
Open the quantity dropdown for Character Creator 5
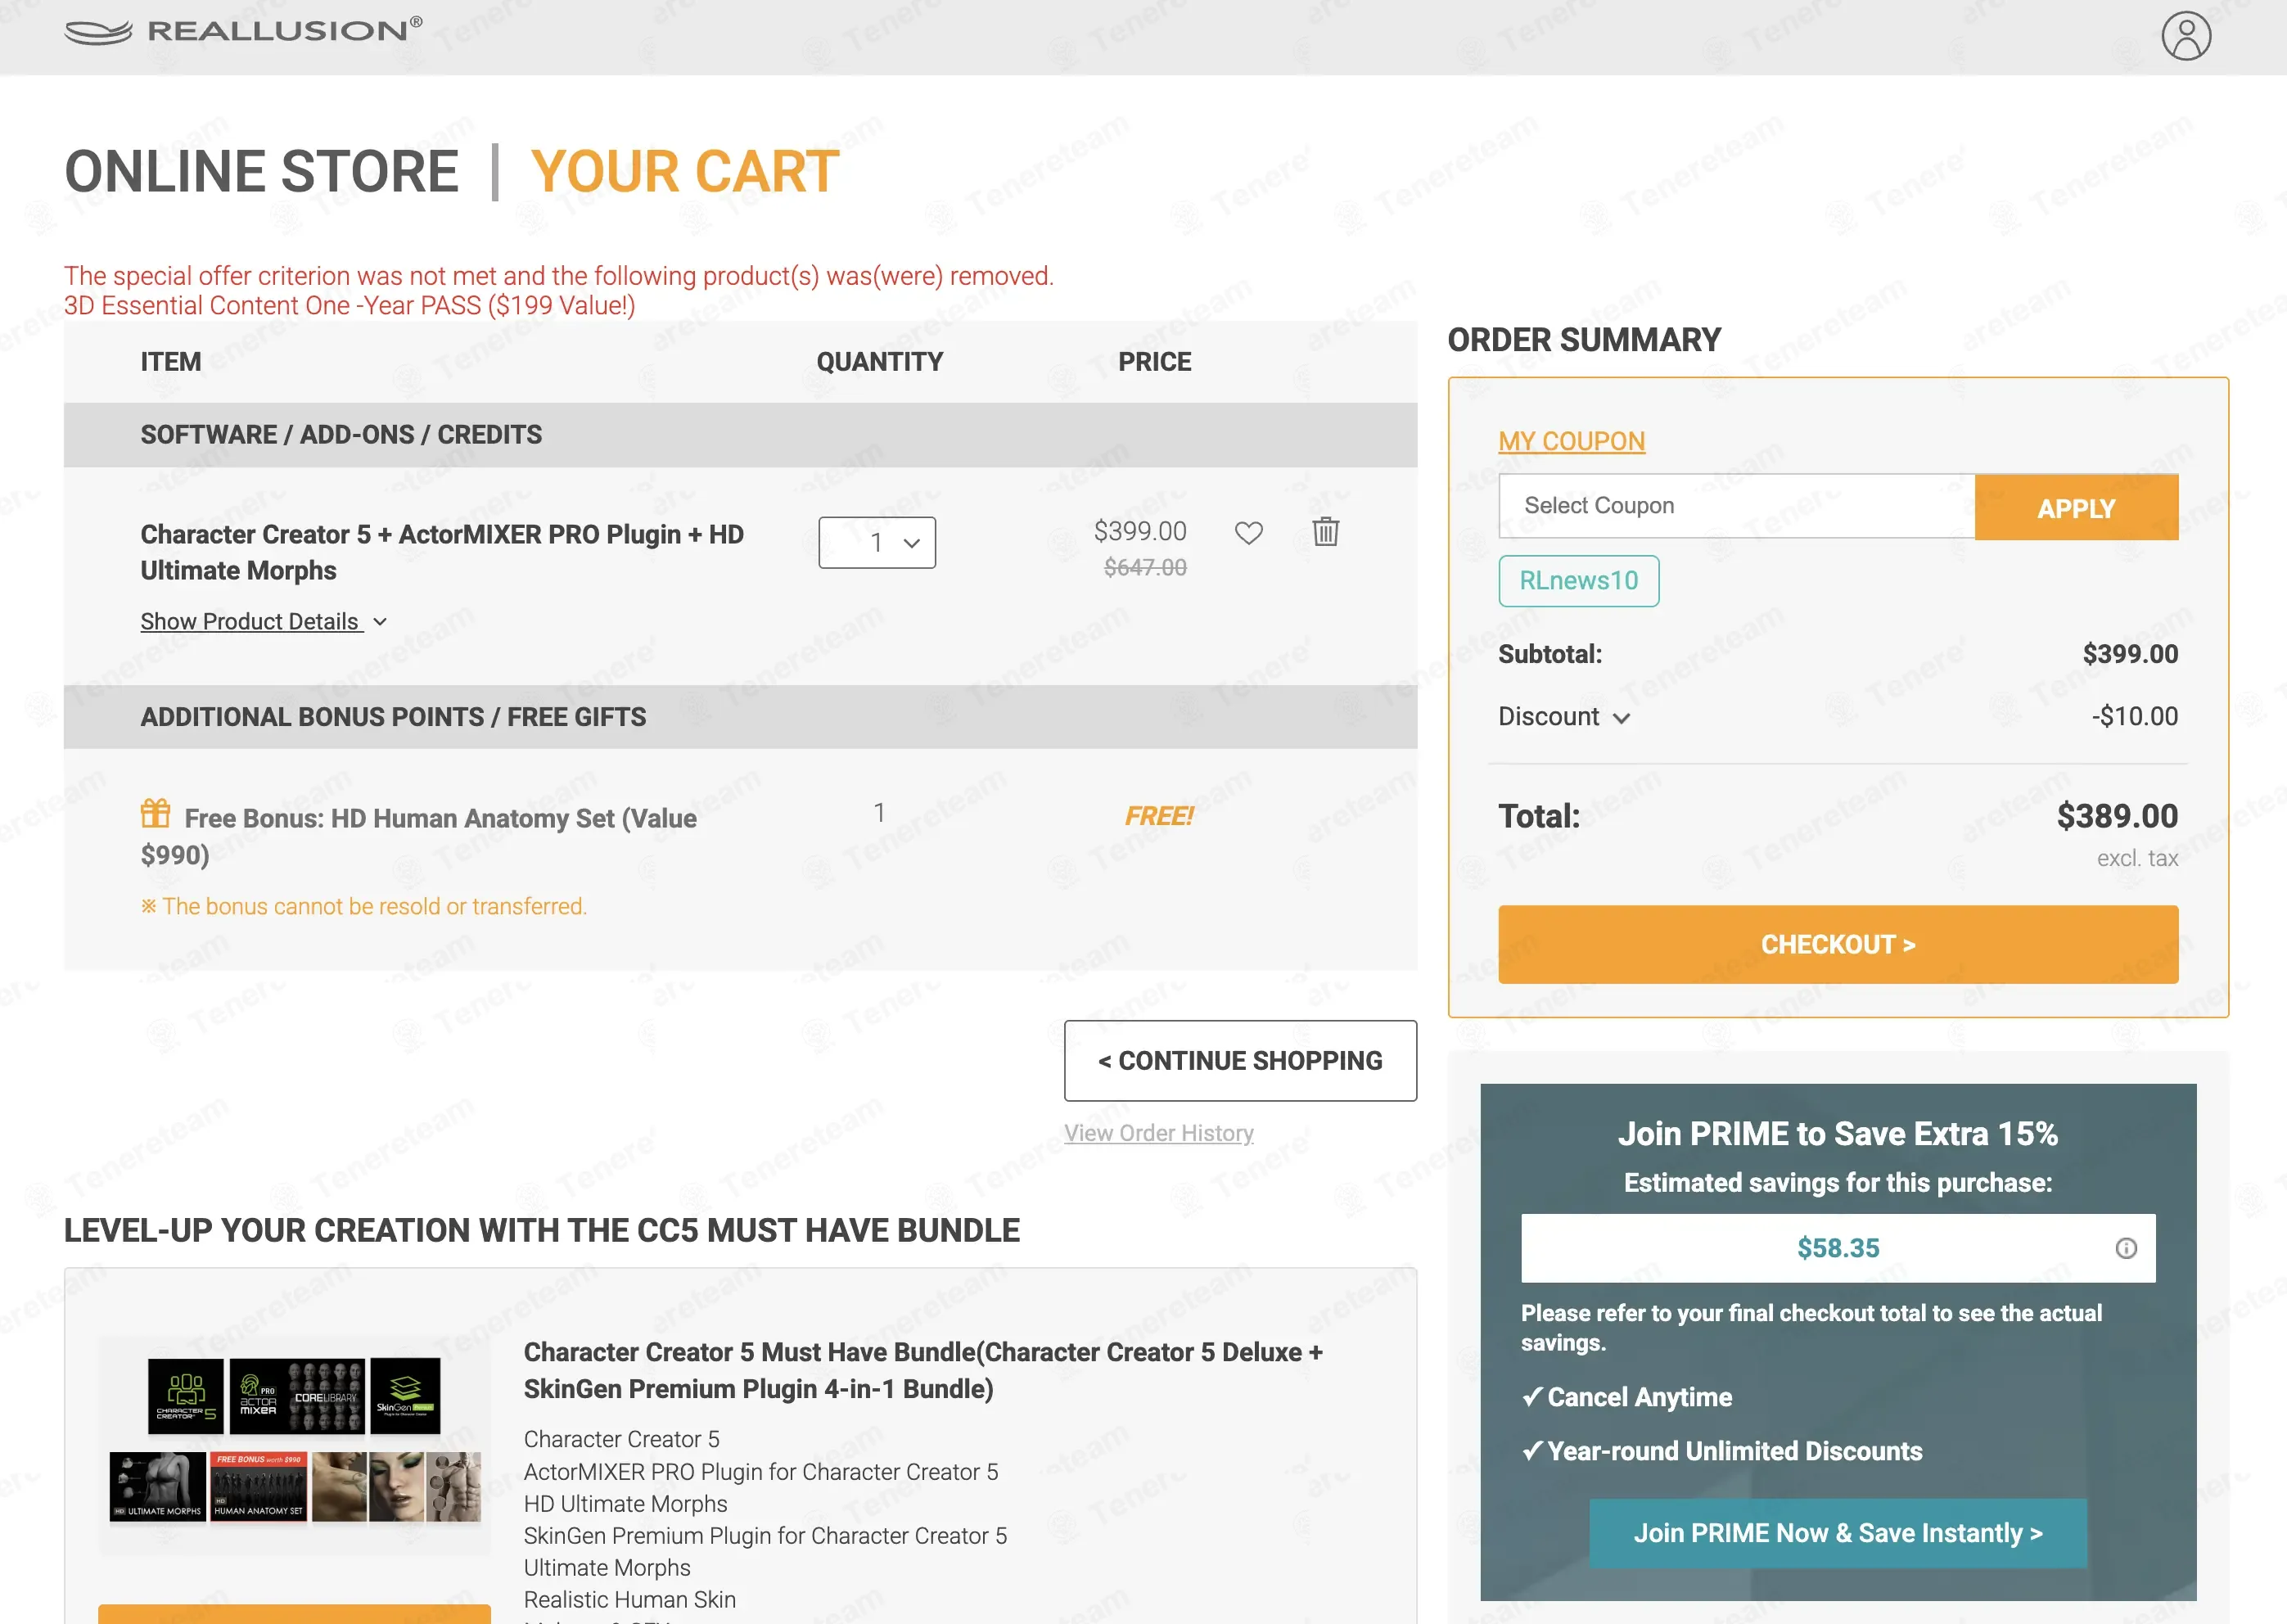click(877, 542)
